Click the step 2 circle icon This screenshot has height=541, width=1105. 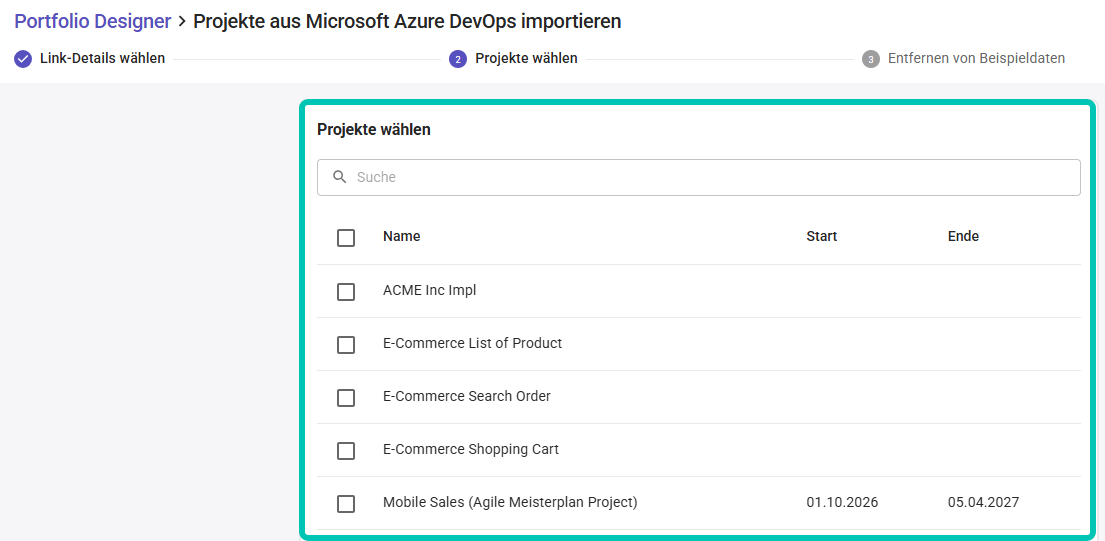pyautogui.click(x=458, y=59)
